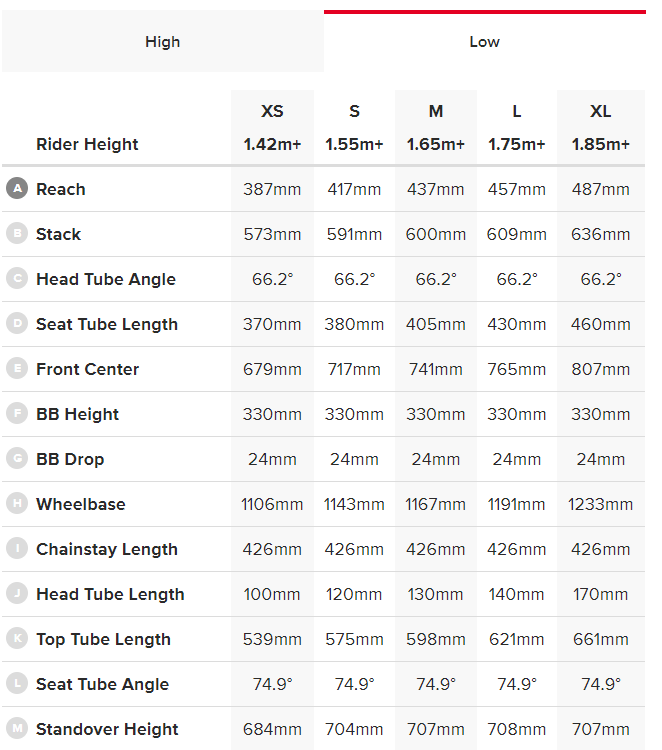The width and height of the screenshot is (662, 750).
Task: Click the B badge next to Stack
Action: point(16,234)
